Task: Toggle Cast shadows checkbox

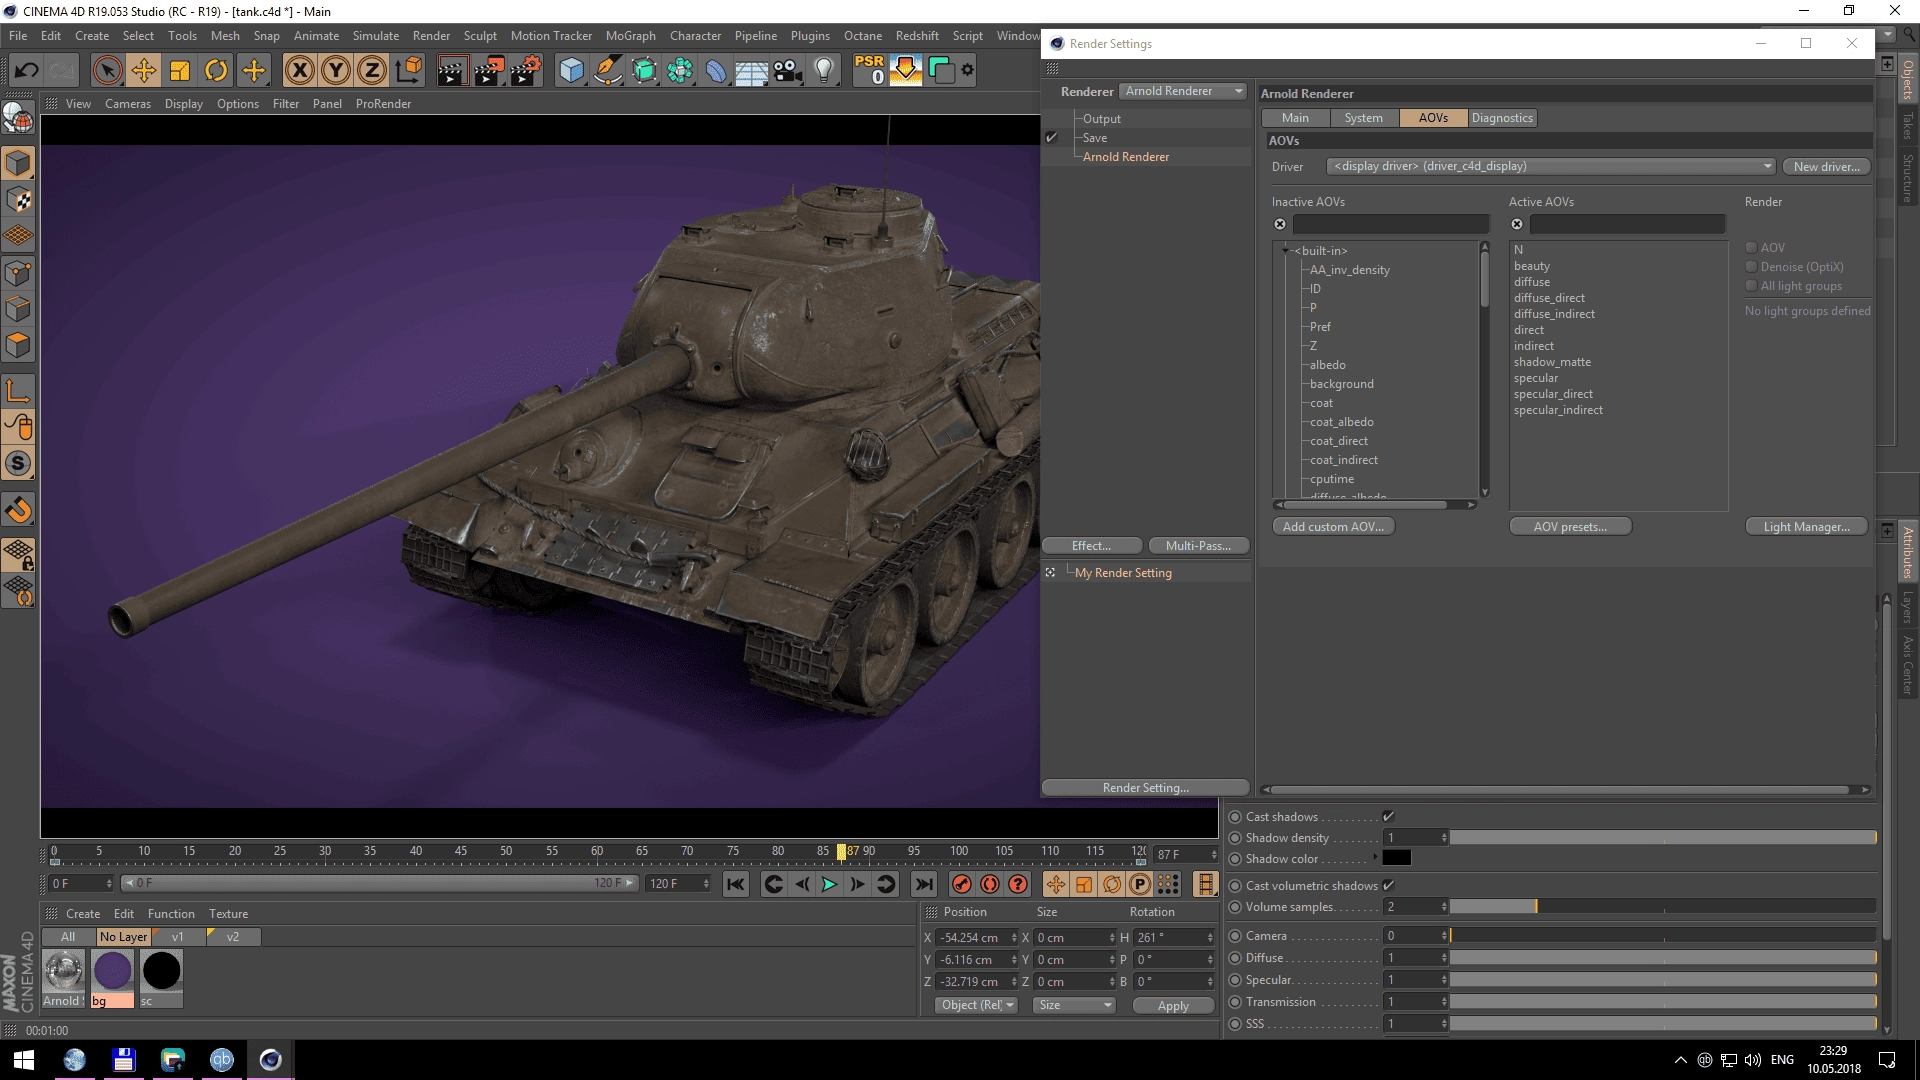Action: pyautogui.click(x=1388, y=816)
